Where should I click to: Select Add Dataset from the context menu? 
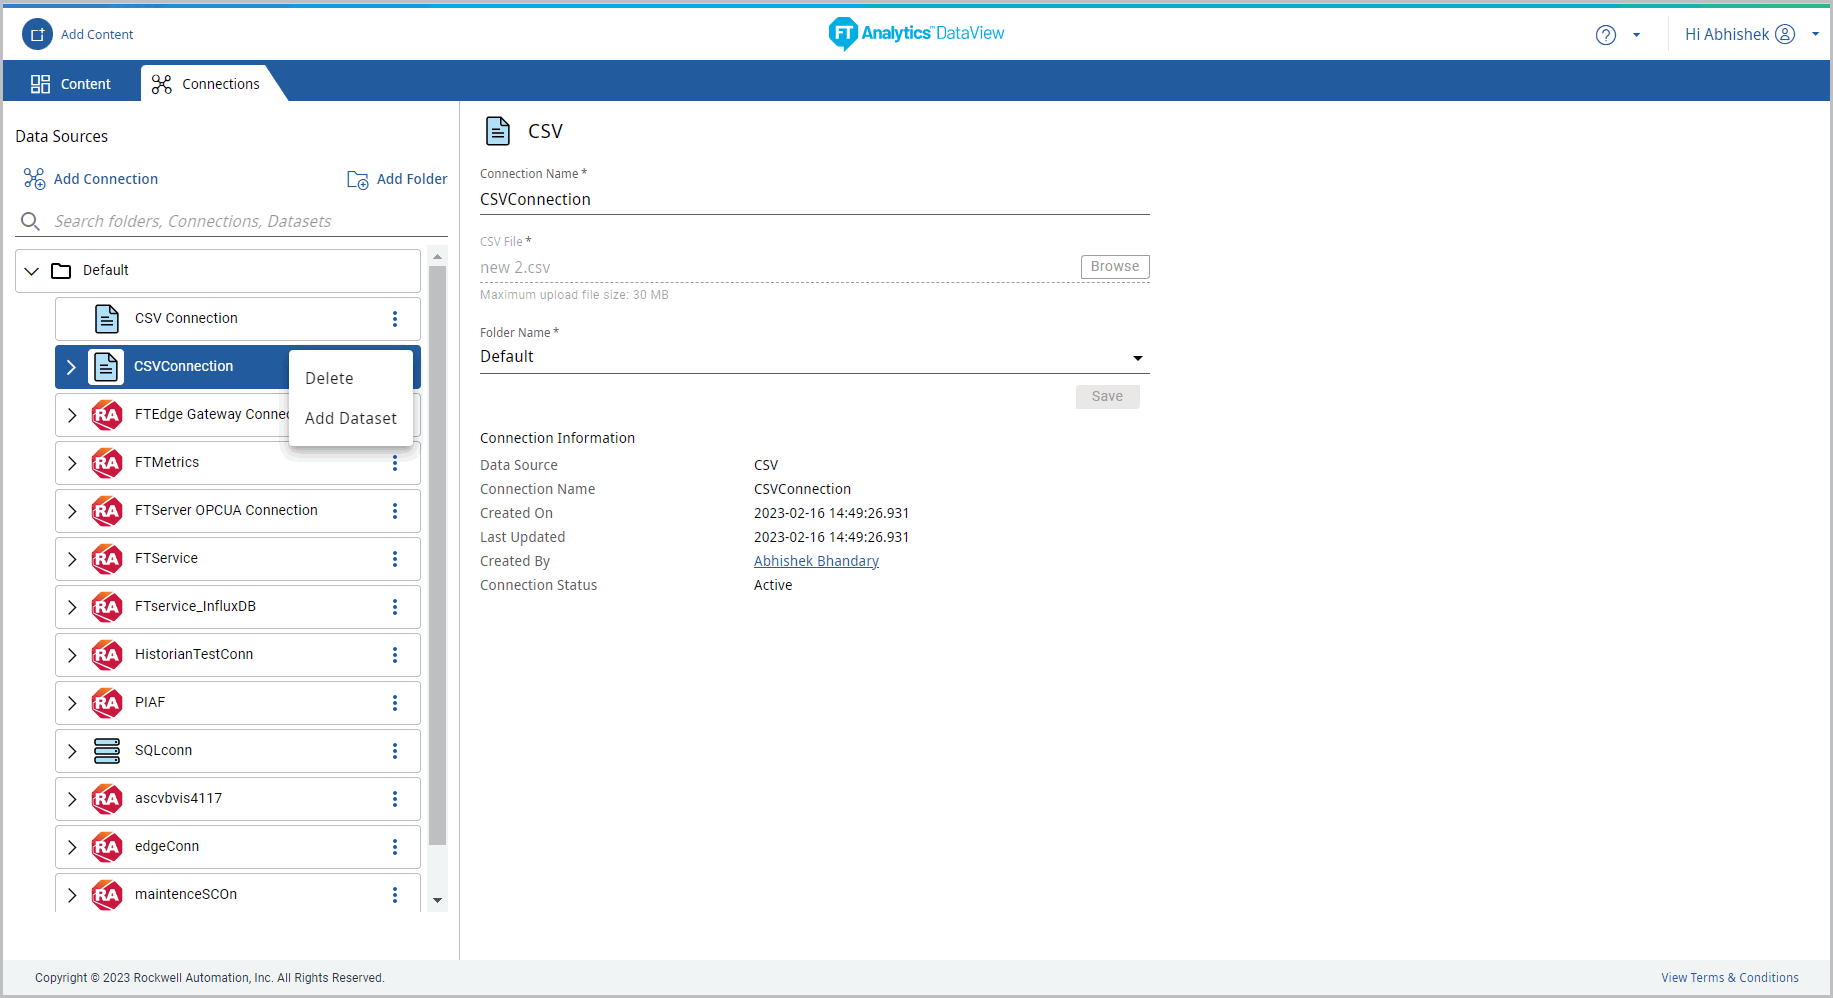pyautogui.click(x=351, y=419)
